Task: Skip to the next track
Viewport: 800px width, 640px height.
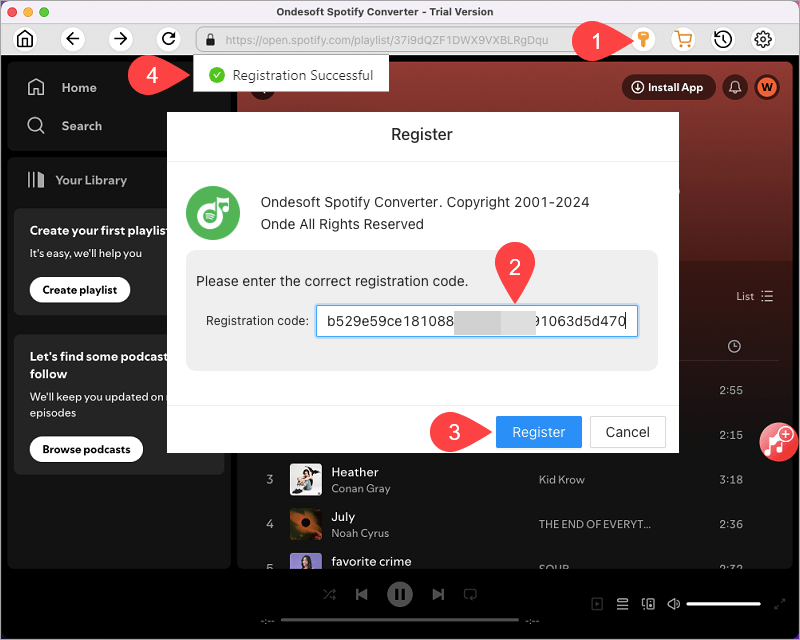Action: pyautogui.click(x=438, y=594)
